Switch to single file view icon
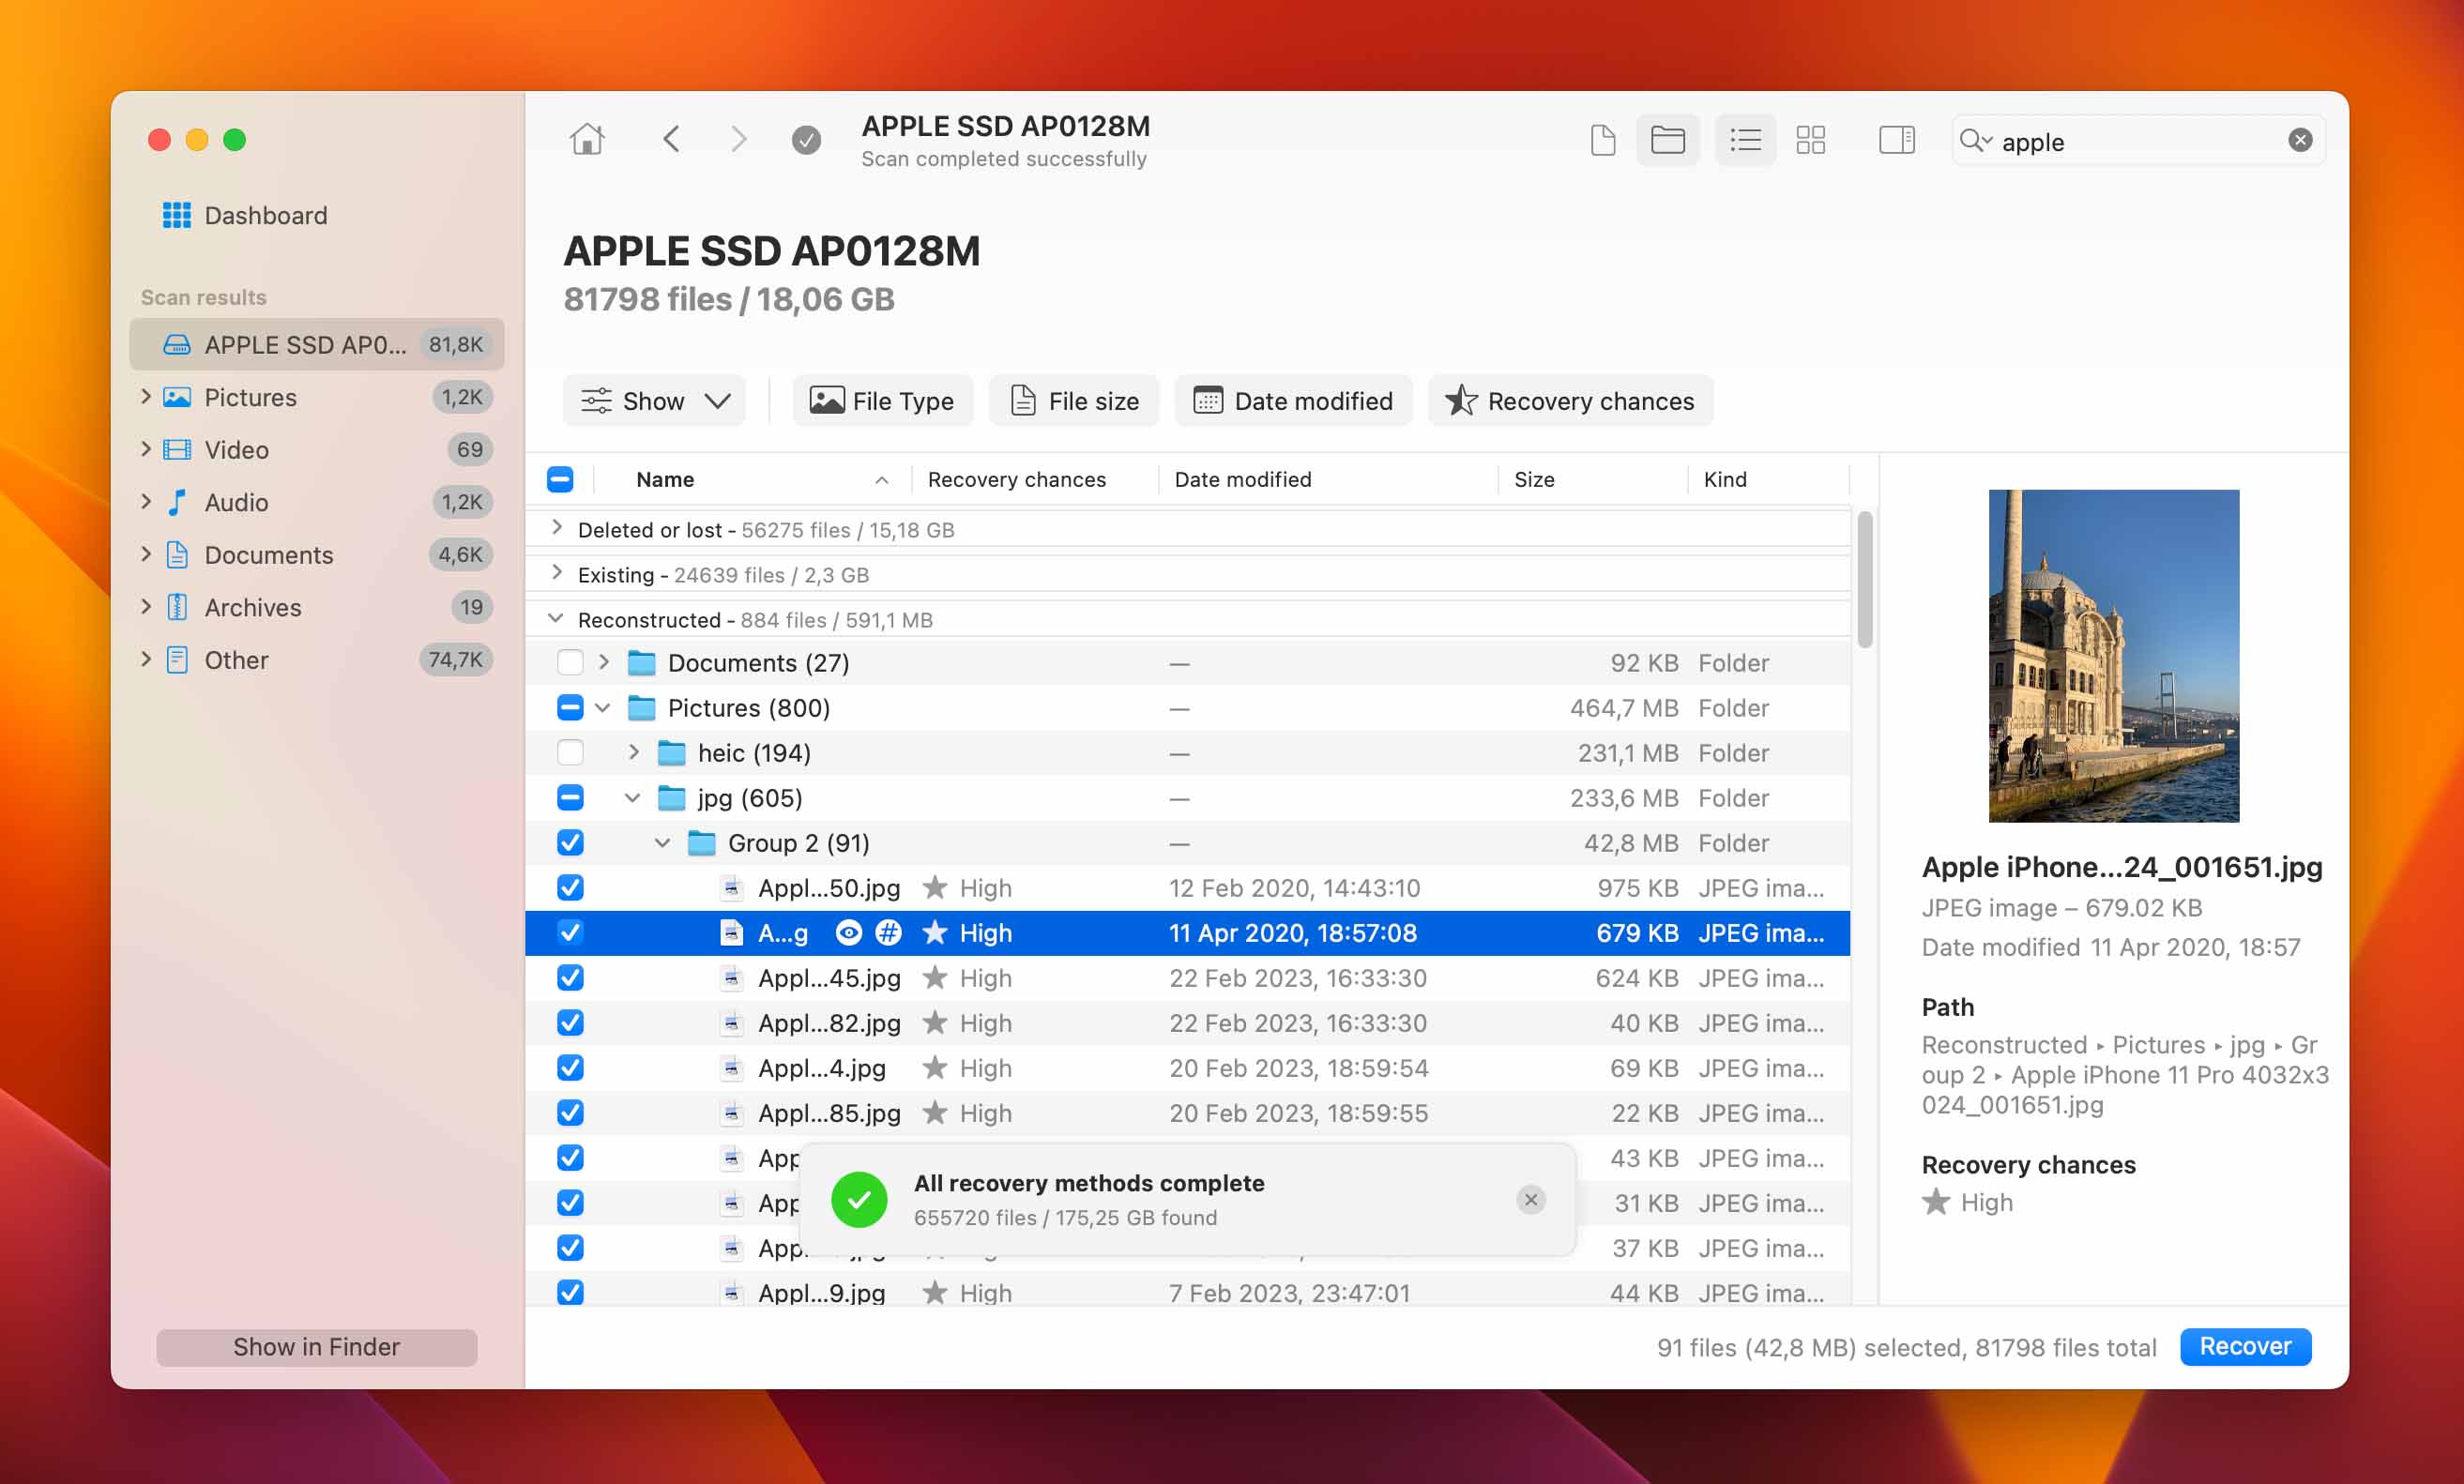The height and width of the screenshot is (1484, 2464). (x=1602, y=140)
